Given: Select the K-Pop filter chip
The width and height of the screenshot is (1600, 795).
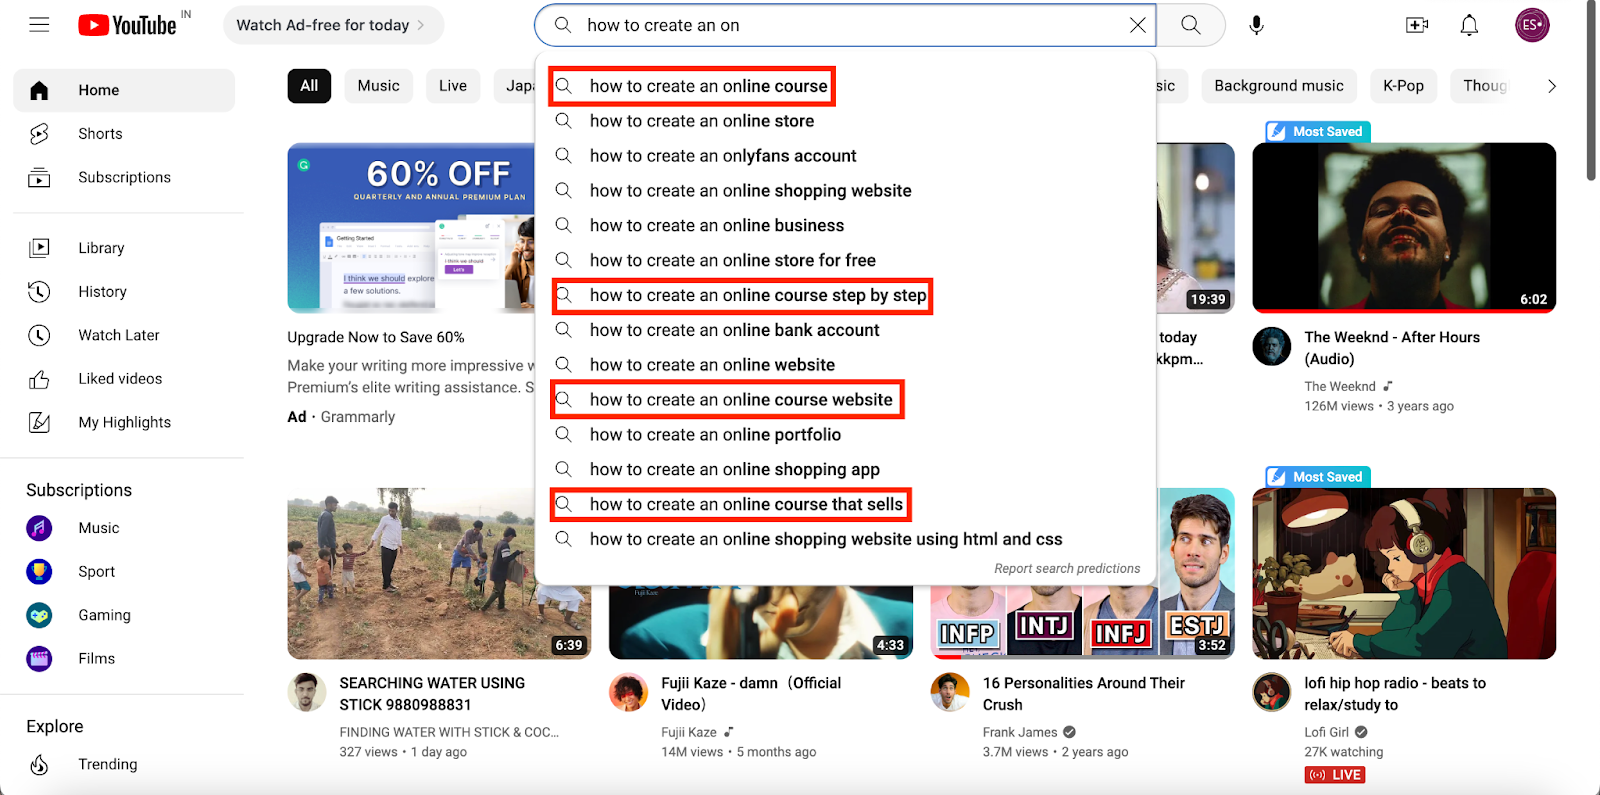Looking at the screenshot, I should [1403, 86].
